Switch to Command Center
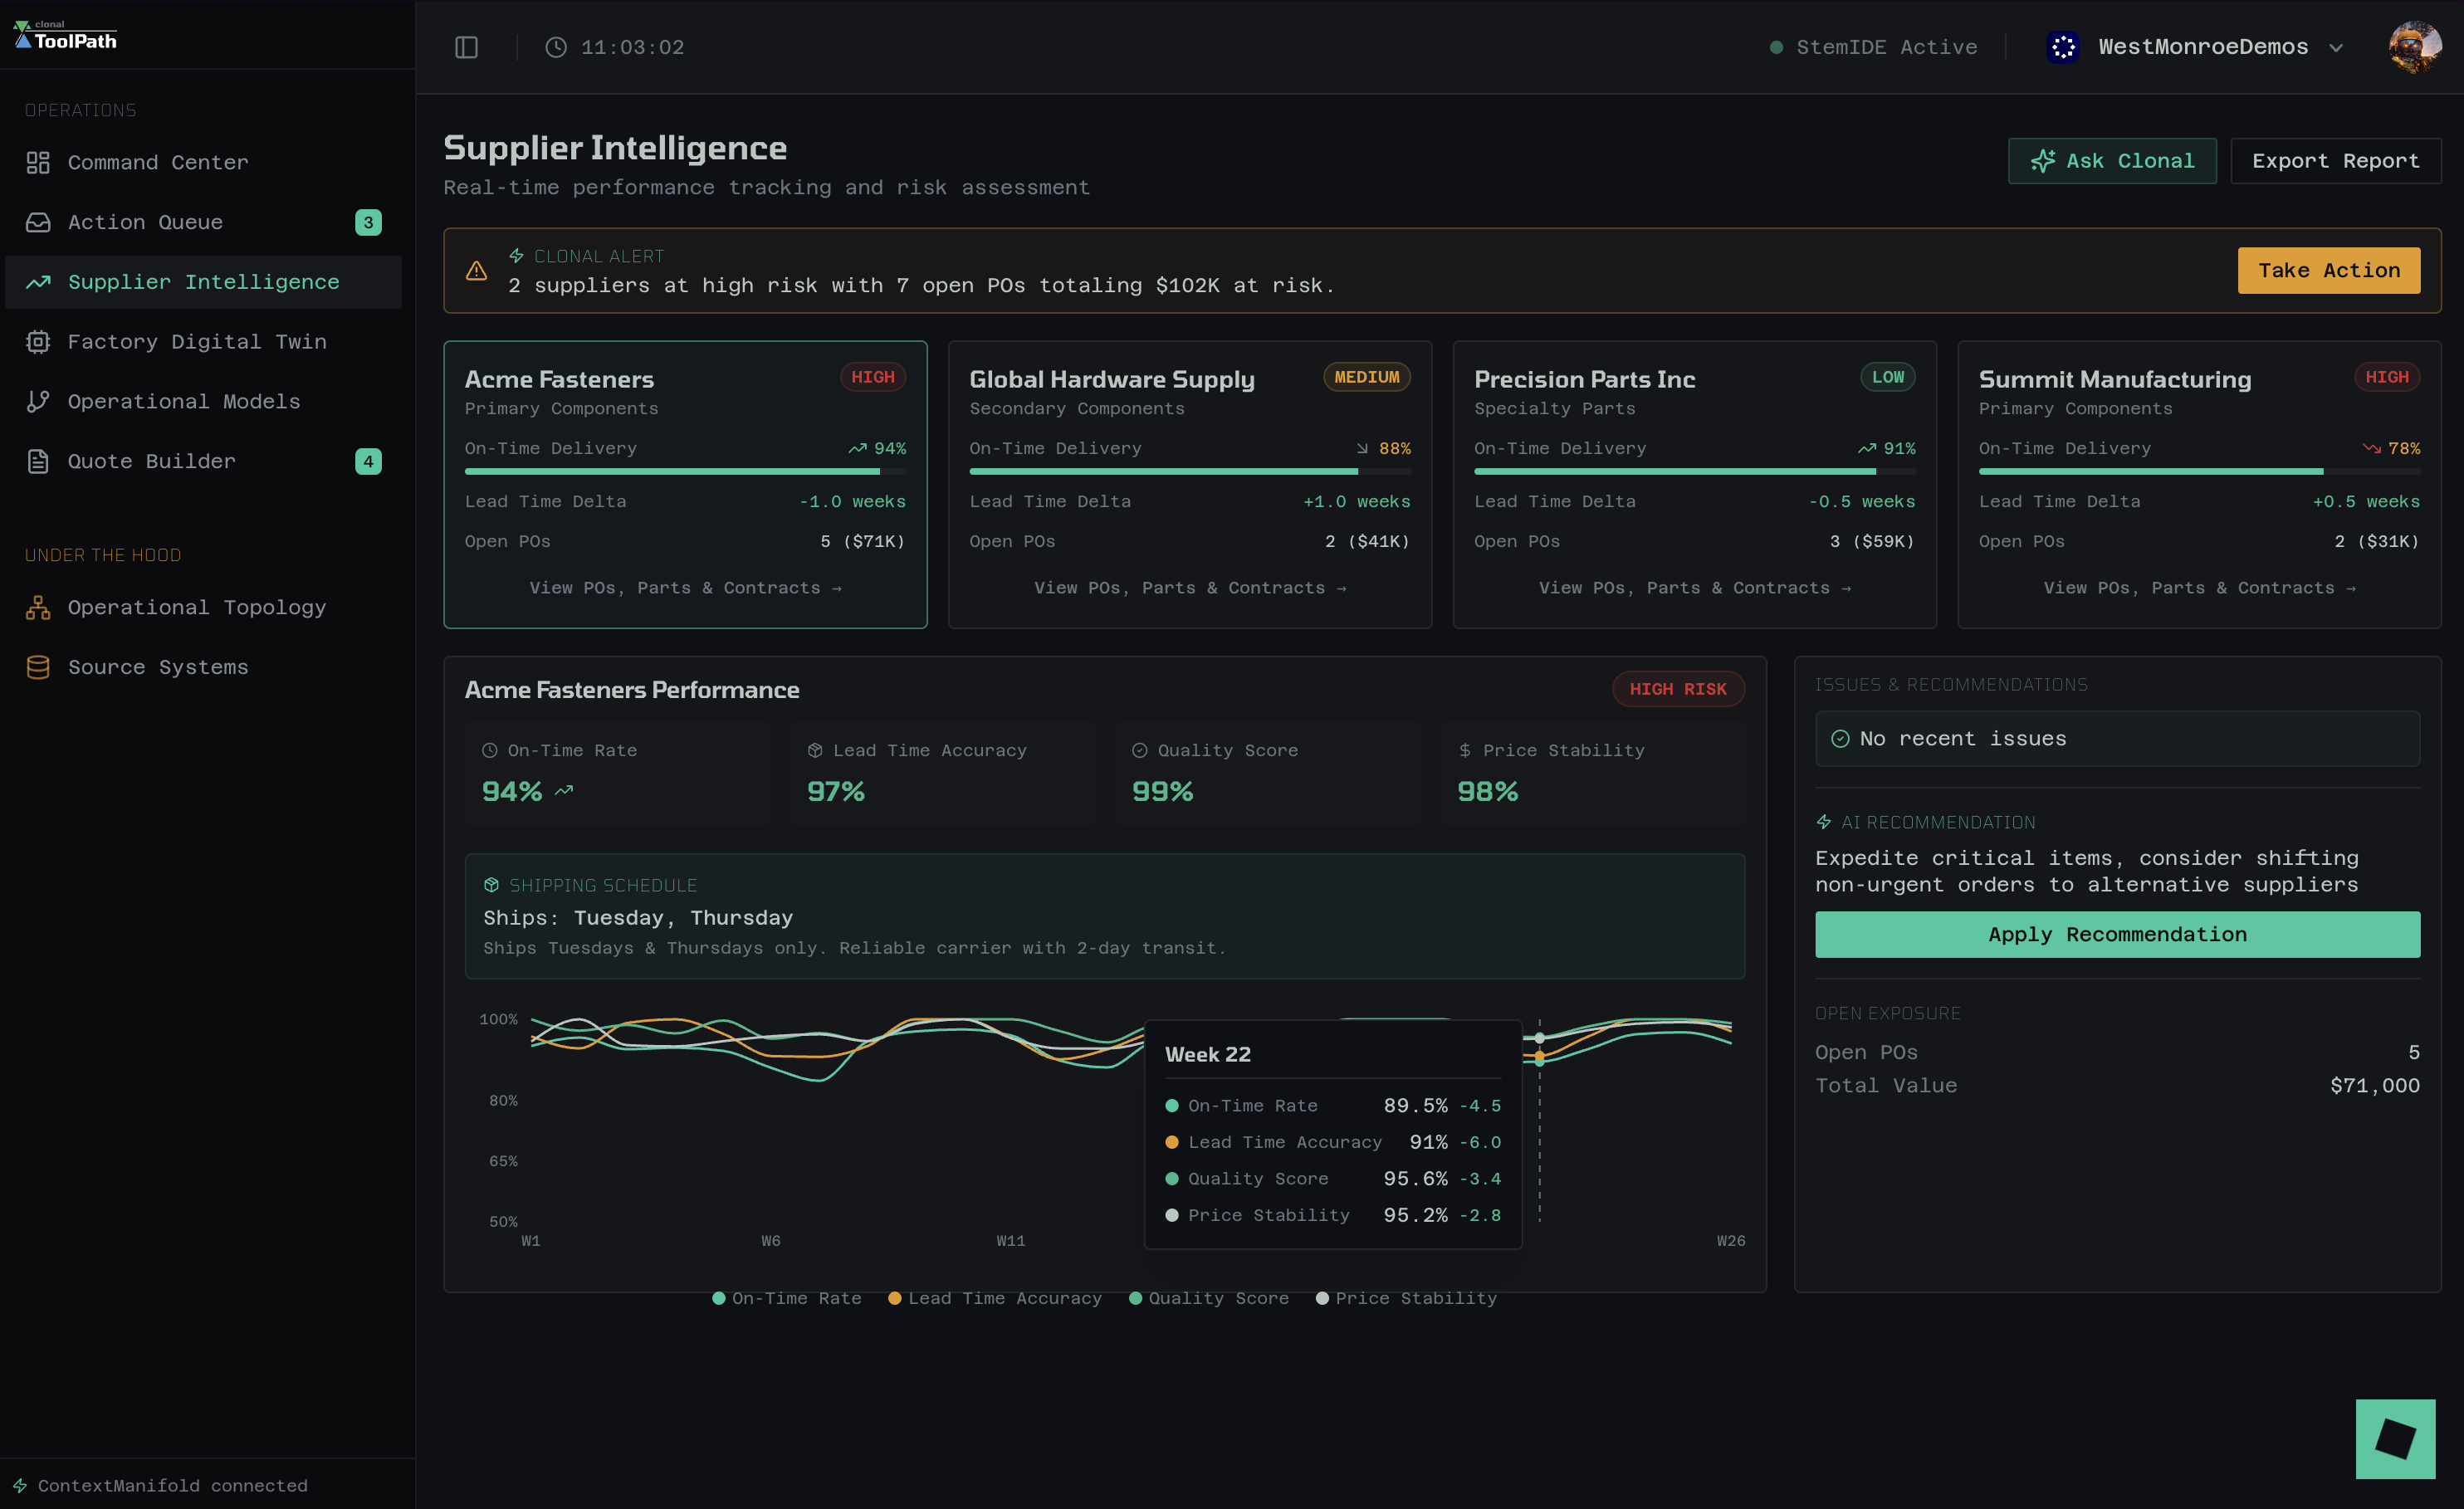This screenshot has width=2464, height=1509. click(x=157, y=162)
